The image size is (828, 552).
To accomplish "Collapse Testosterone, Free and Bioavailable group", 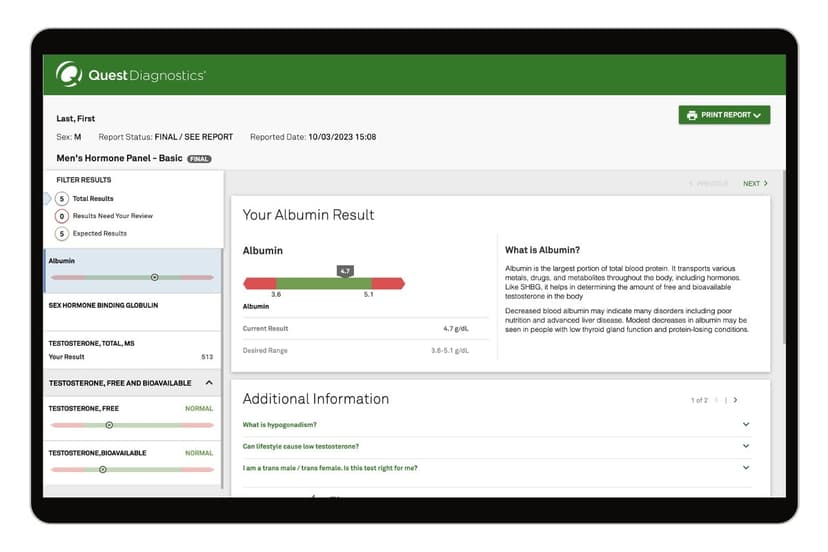I will pyautogui.click(x=209, y=383).
